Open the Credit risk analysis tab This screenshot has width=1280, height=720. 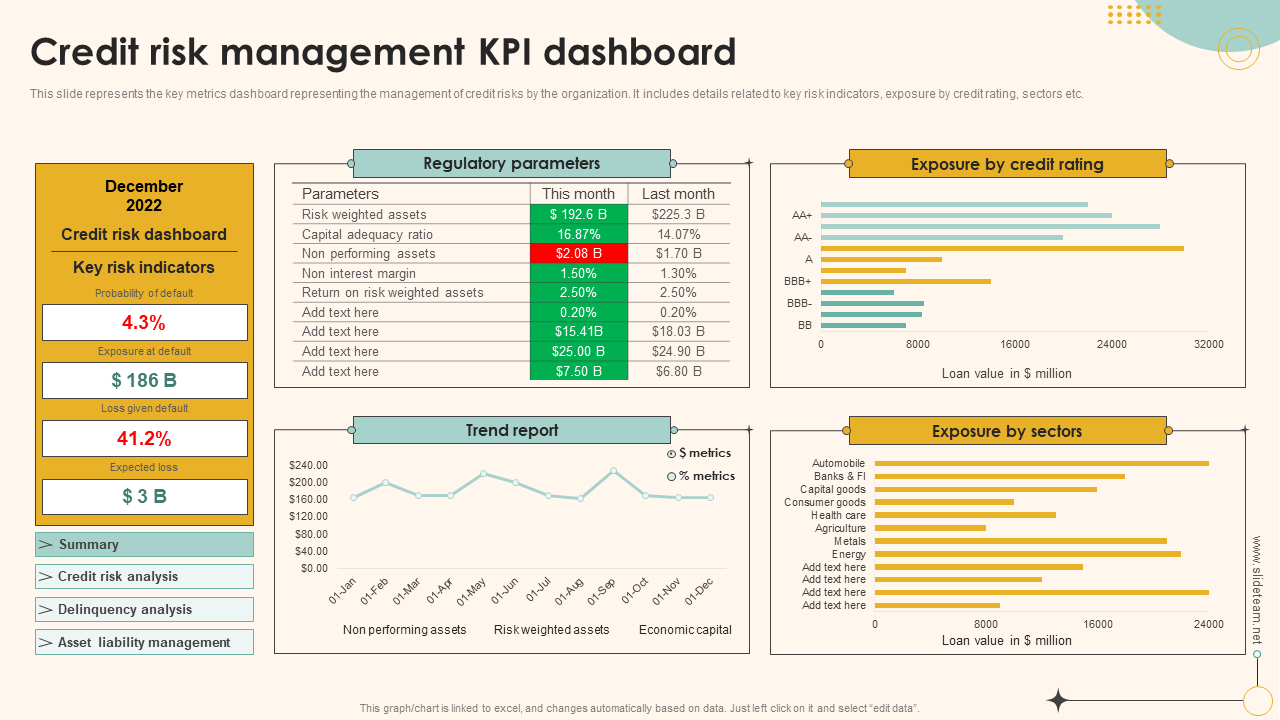[x=144, y=576]
